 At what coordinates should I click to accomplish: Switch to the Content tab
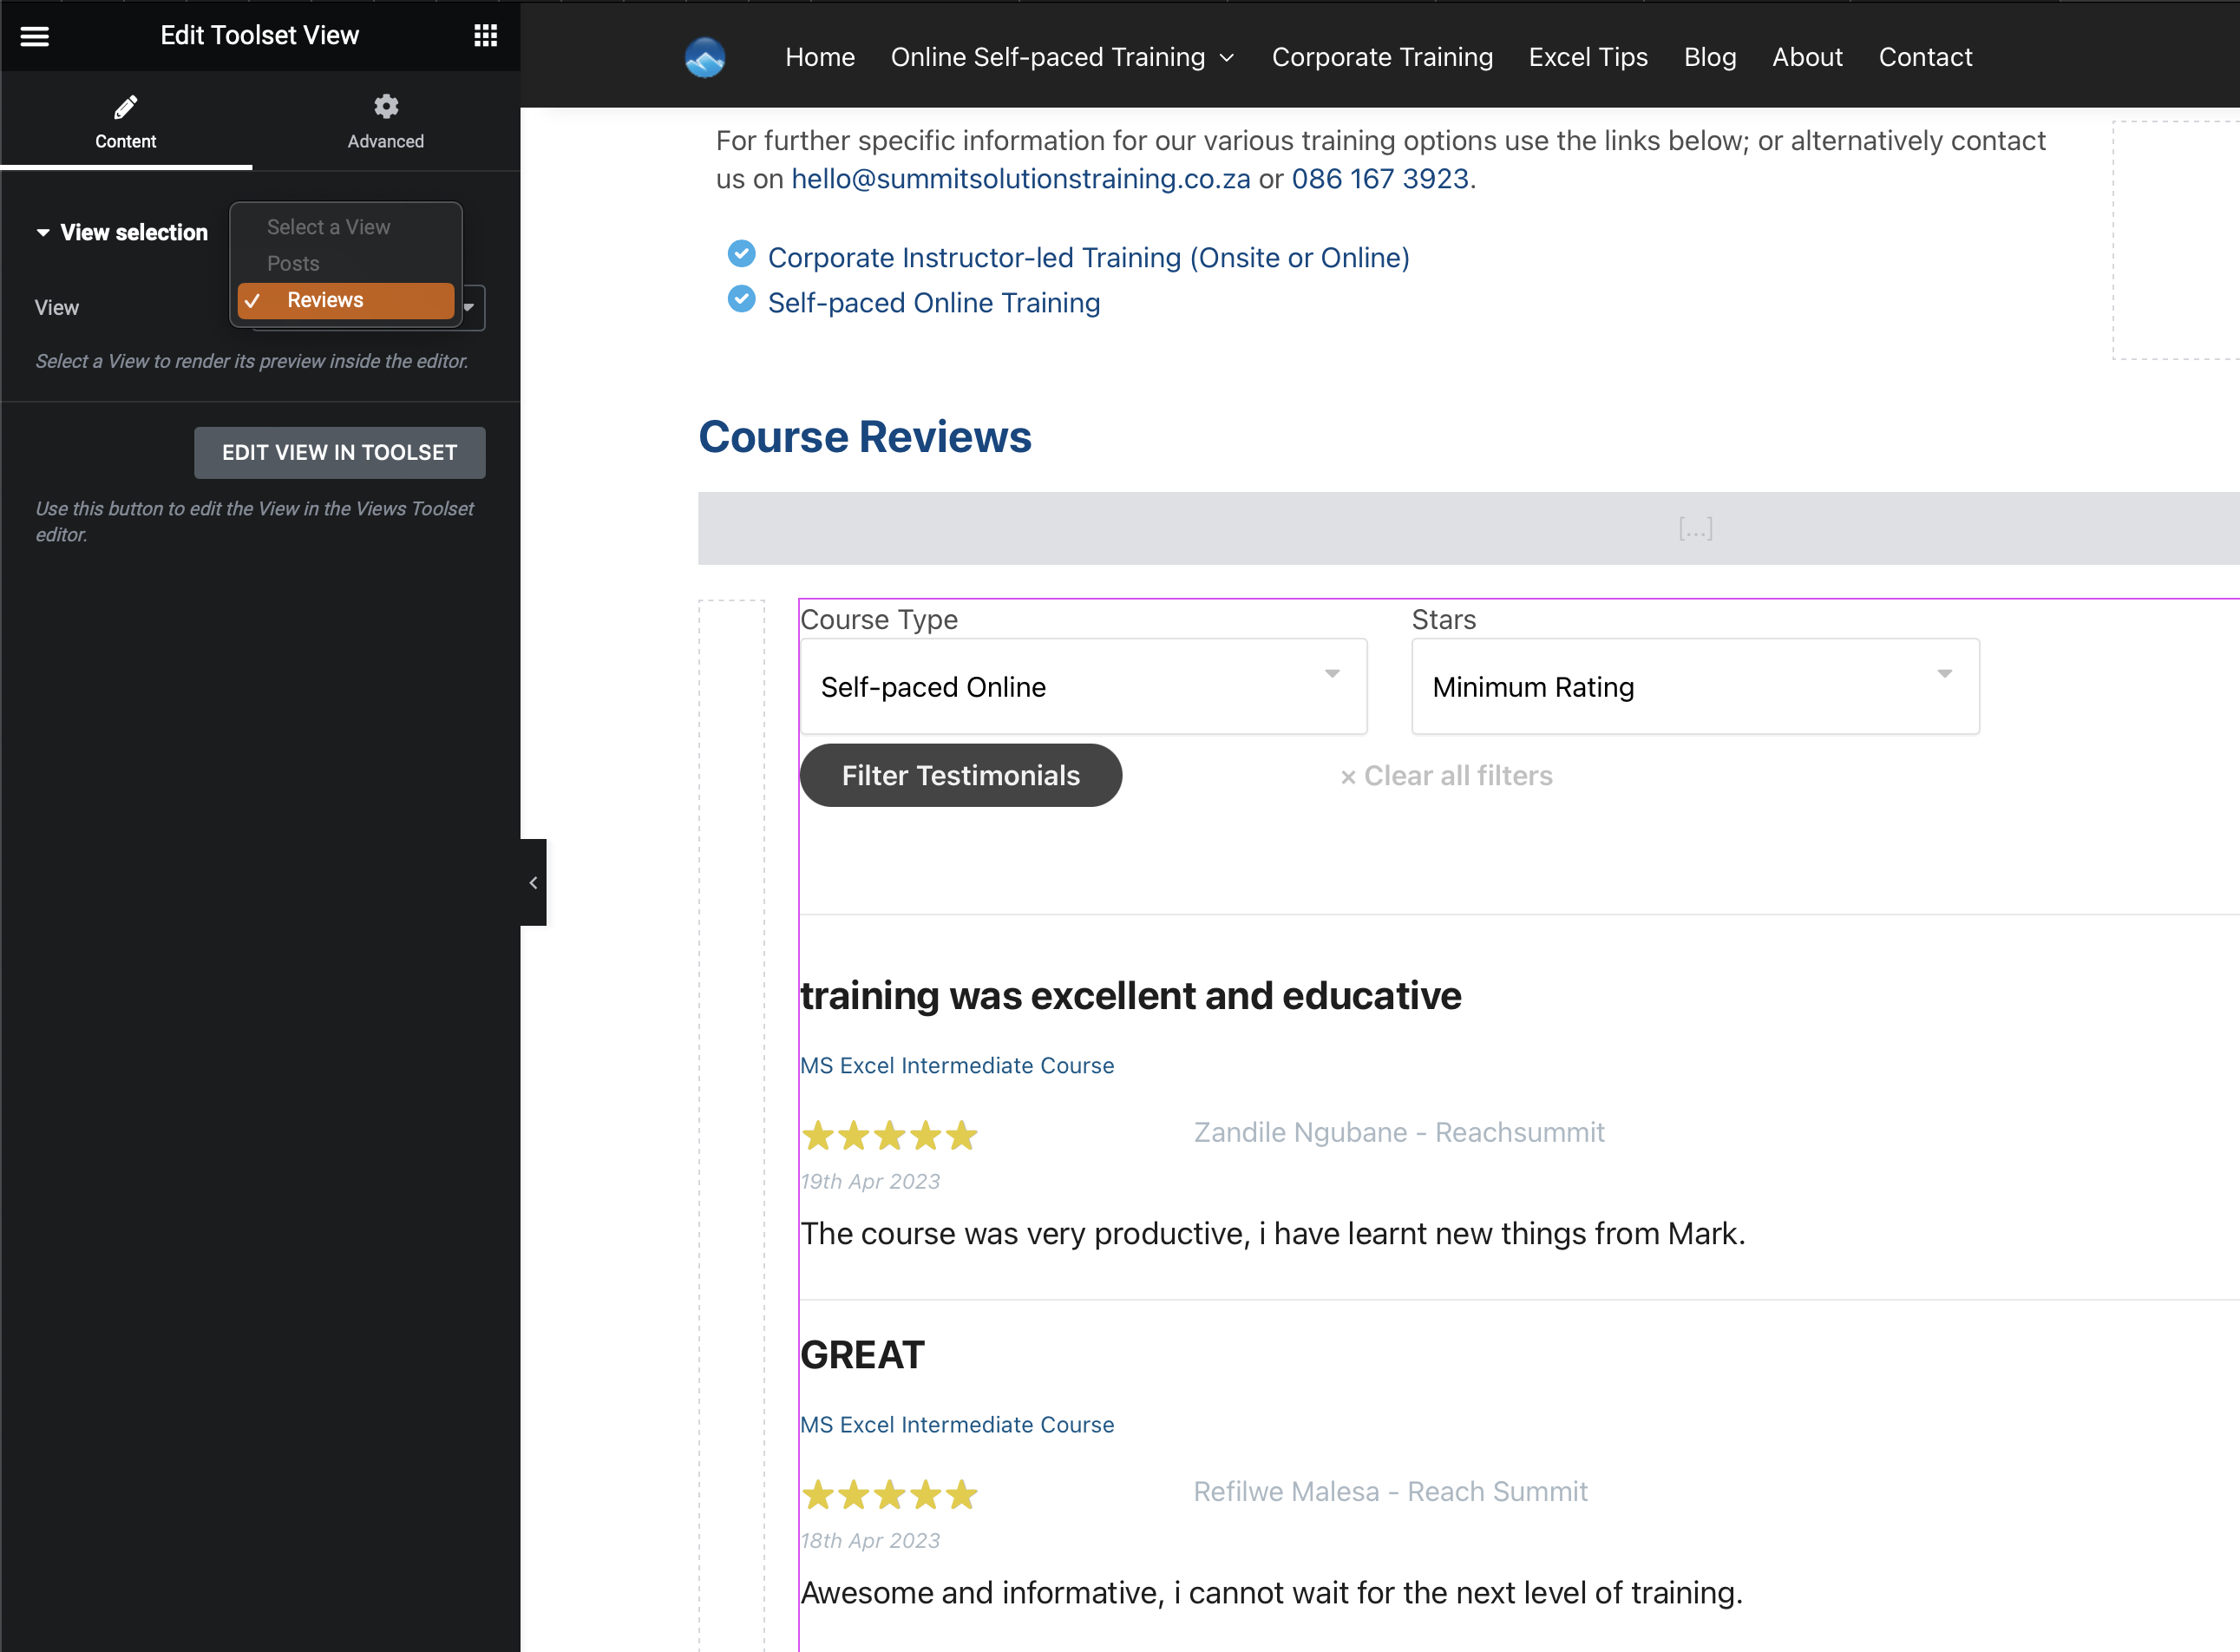point(126,121)
